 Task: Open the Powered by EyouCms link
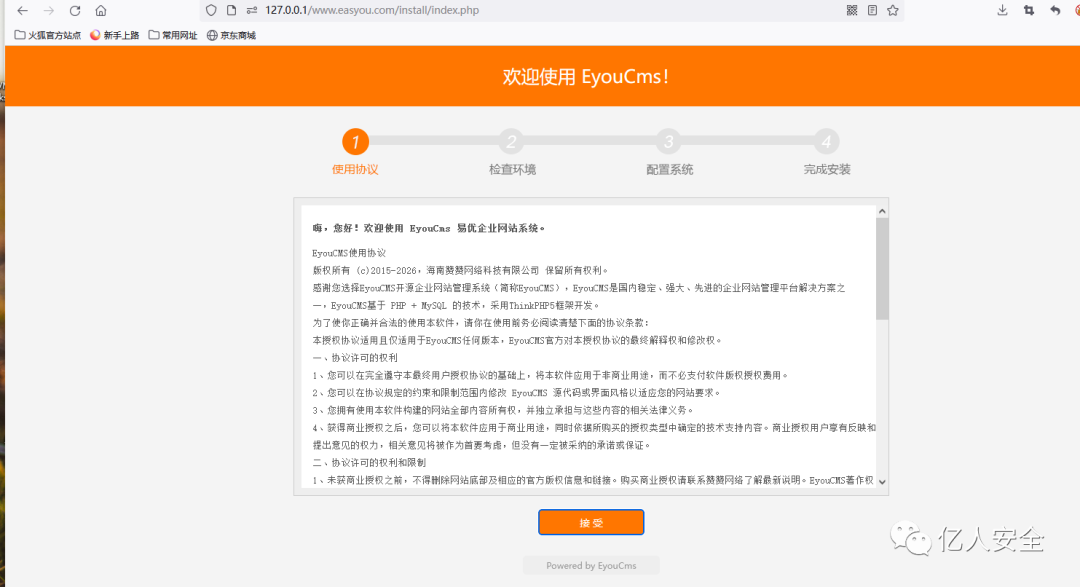click(x=591, y=566)
